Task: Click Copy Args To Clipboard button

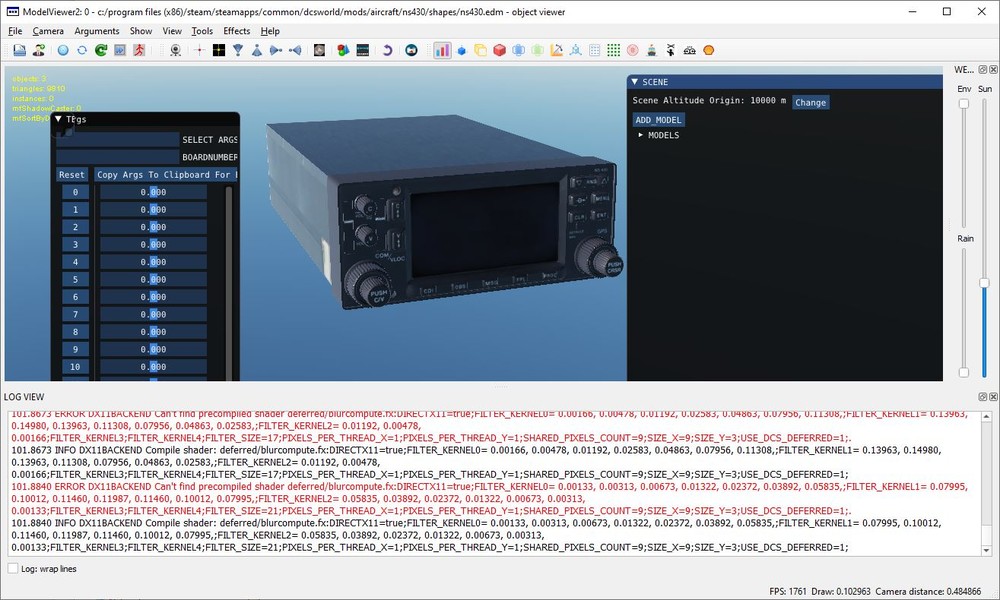Action: [166, 175]
